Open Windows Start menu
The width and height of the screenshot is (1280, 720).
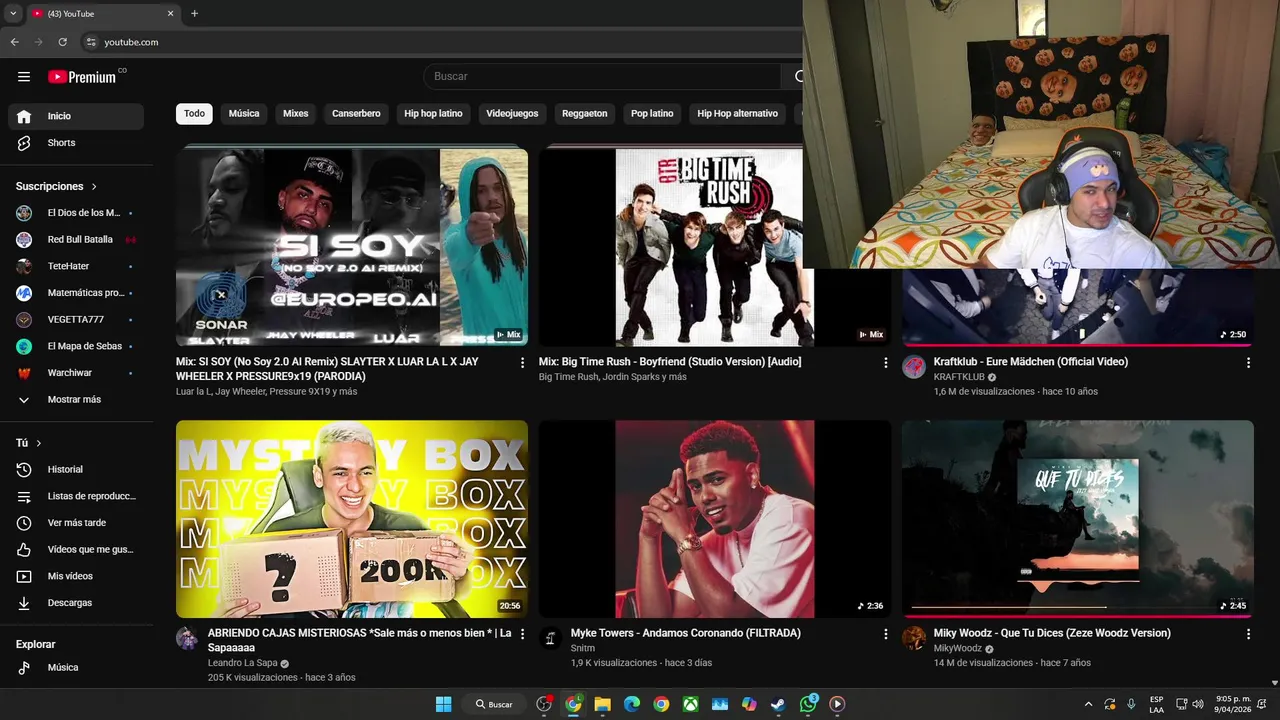443,704
